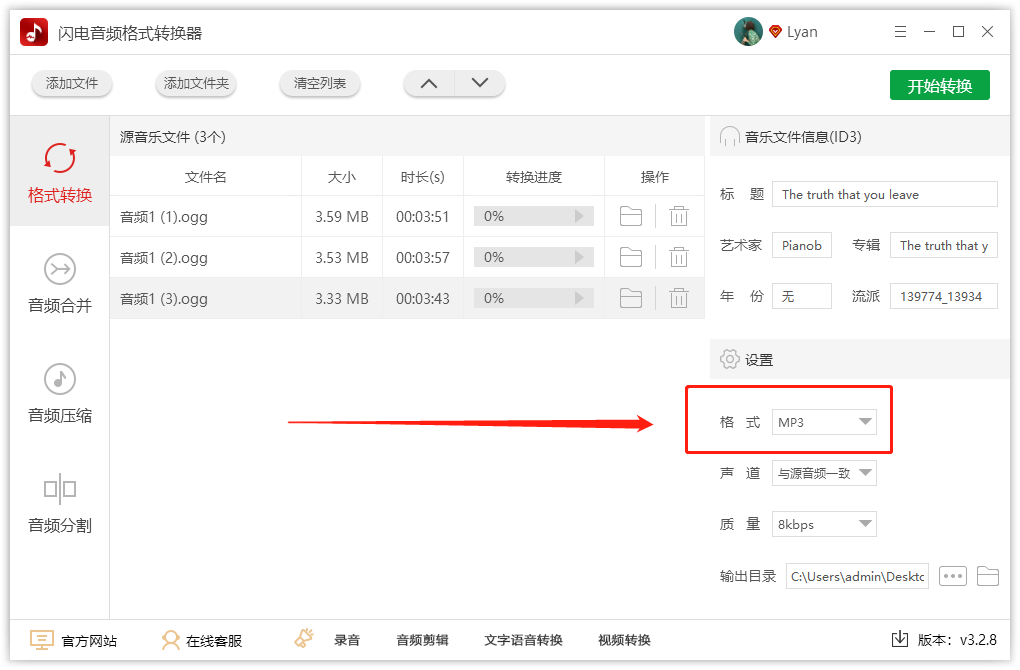
Task: Switch to 音频合并 audio merge
Action: (x=60, y=283)
